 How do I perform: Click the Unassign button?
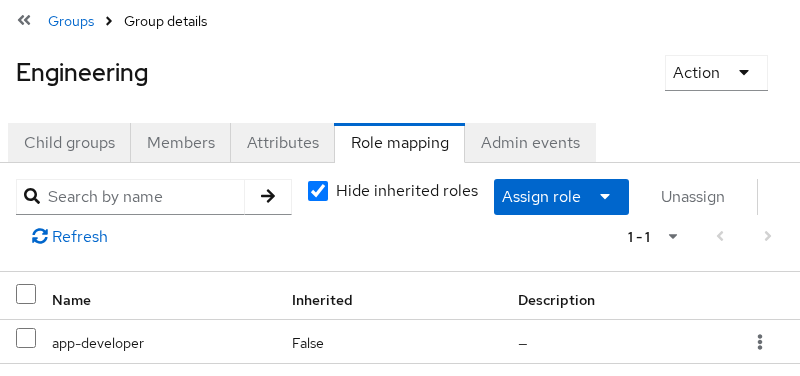pyautogui.click(x=692, y=196)
